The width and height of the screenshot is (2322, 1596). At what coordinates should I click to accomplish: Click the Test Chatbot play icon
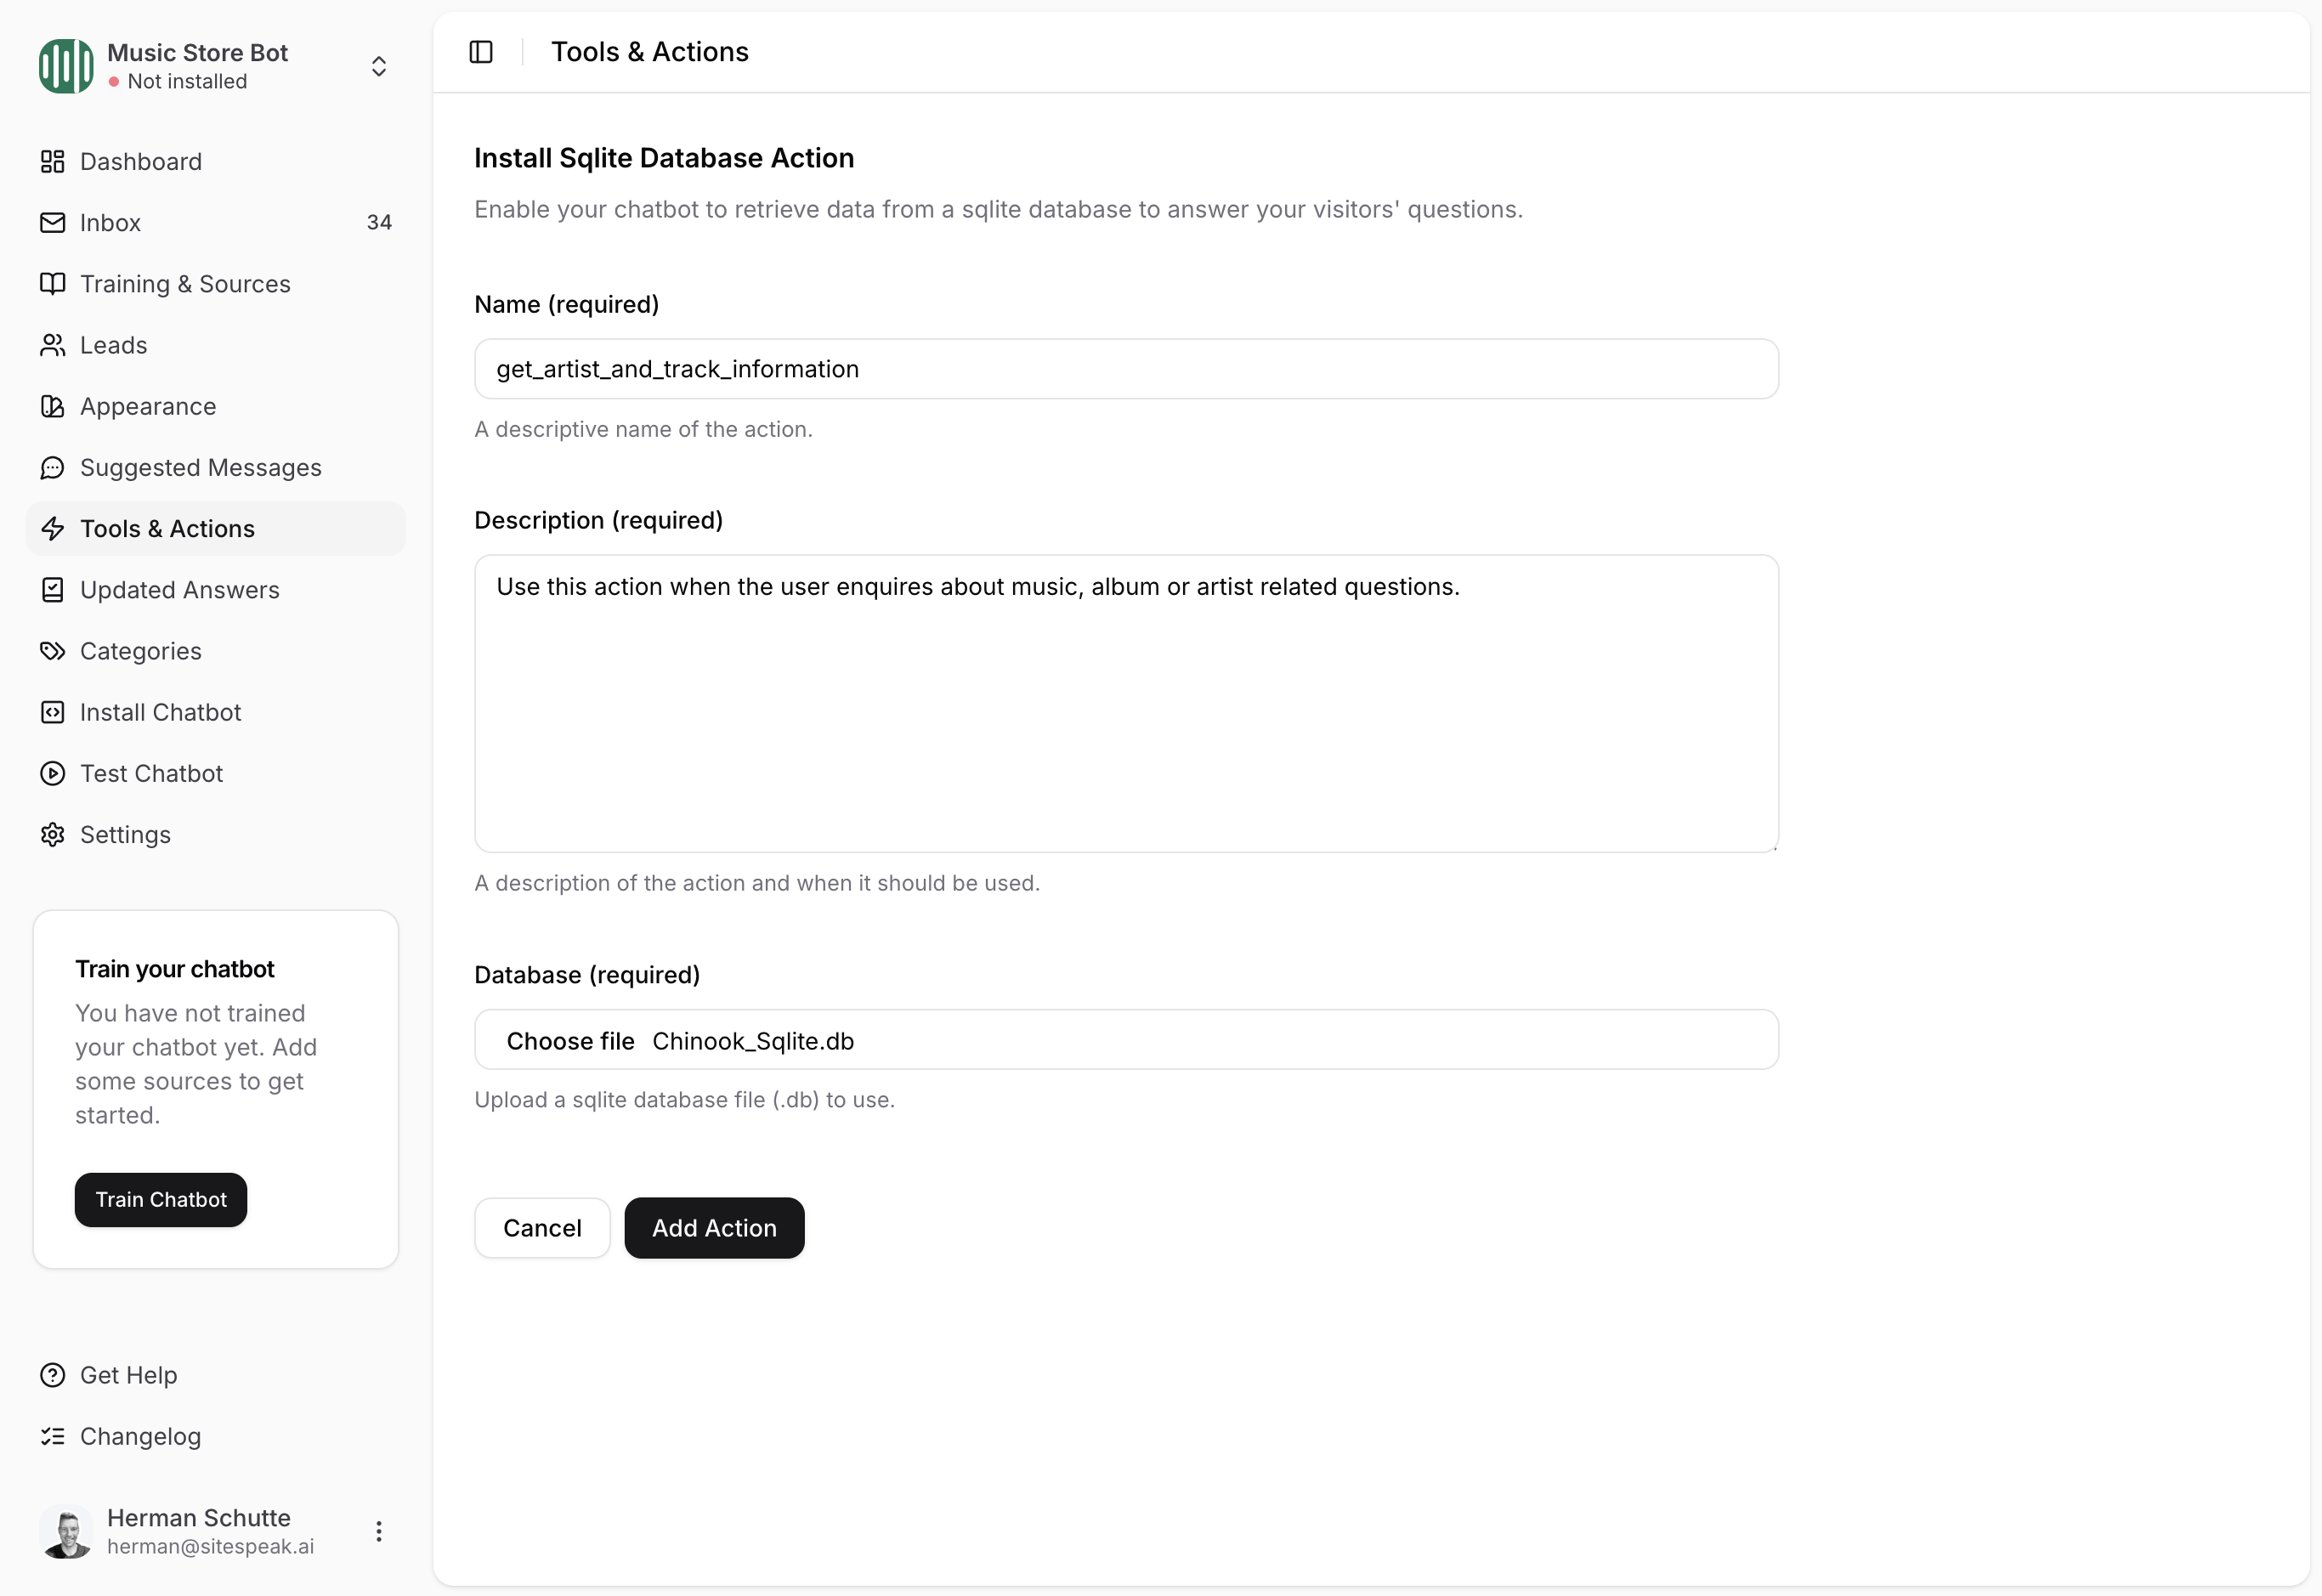click(x=52, y=773)
